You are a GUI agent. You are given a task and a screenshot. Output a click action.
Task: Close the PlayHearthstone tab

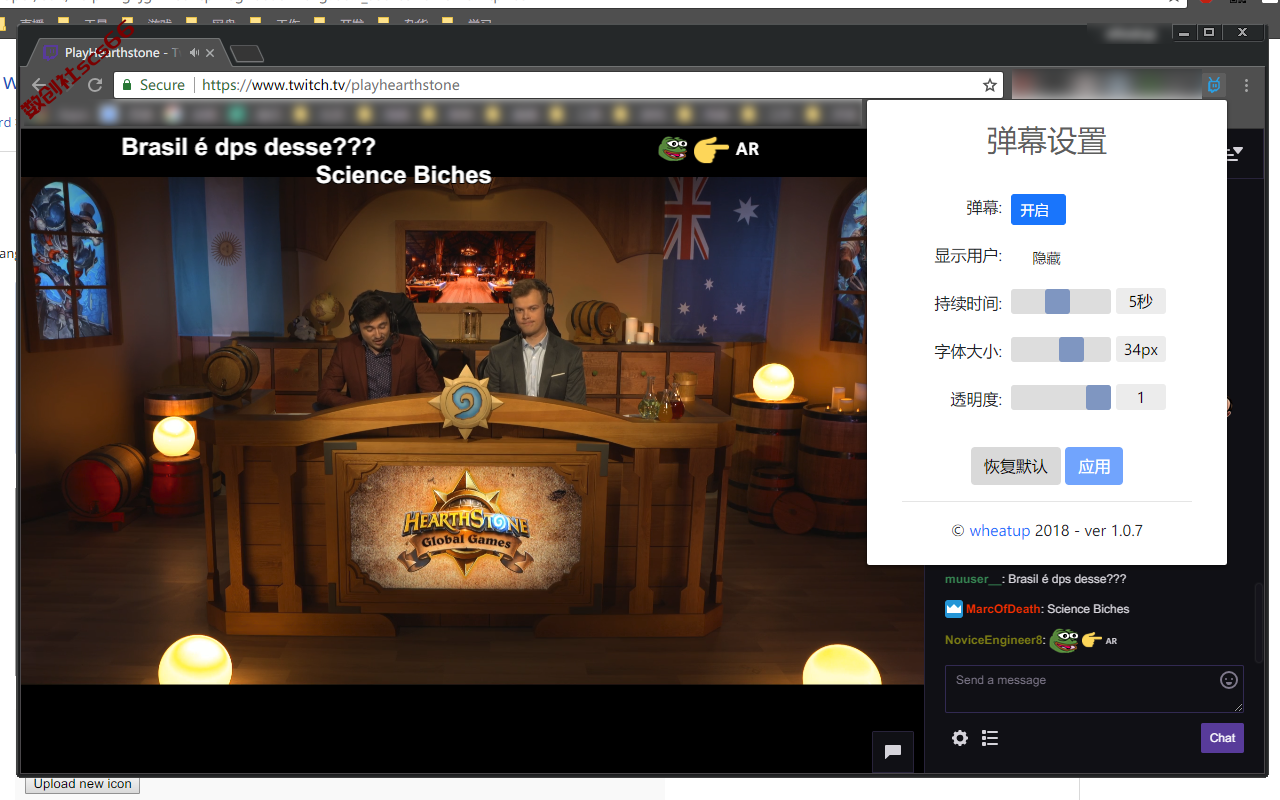point(210,52)
